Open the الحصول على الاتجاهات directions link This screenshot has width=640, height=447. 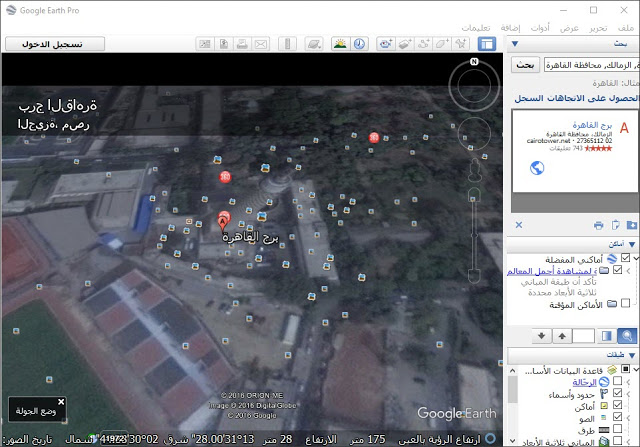pos(592,98)
